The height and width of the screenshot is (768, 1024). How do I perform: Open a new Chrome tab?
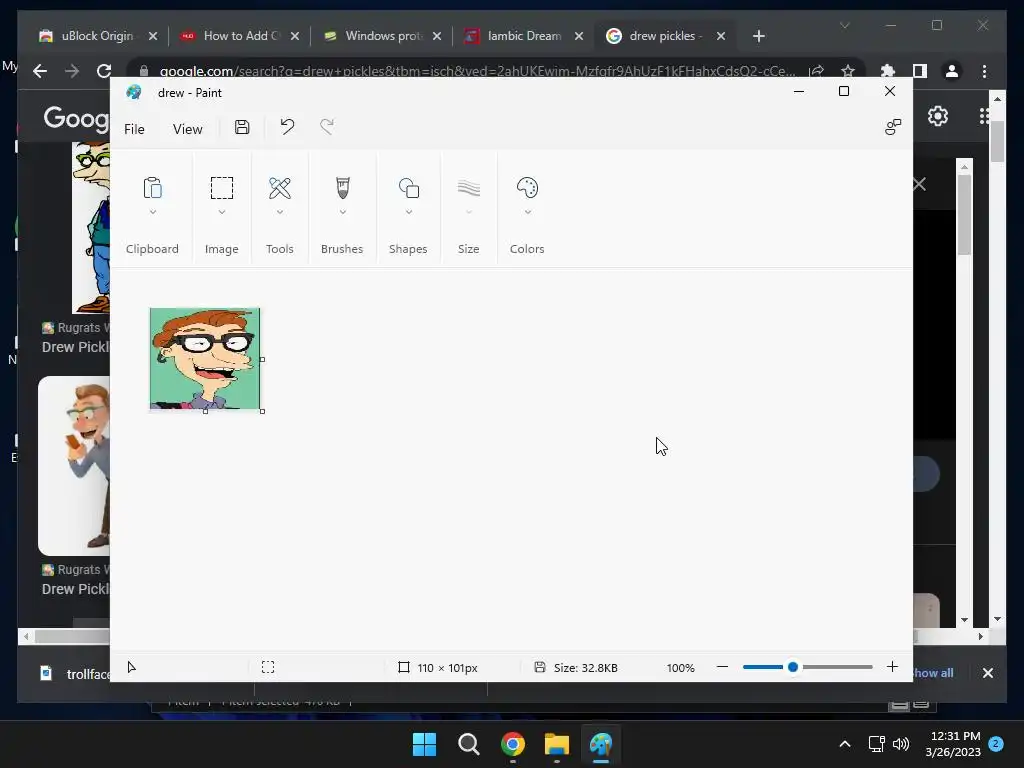[x=758, y=36]
